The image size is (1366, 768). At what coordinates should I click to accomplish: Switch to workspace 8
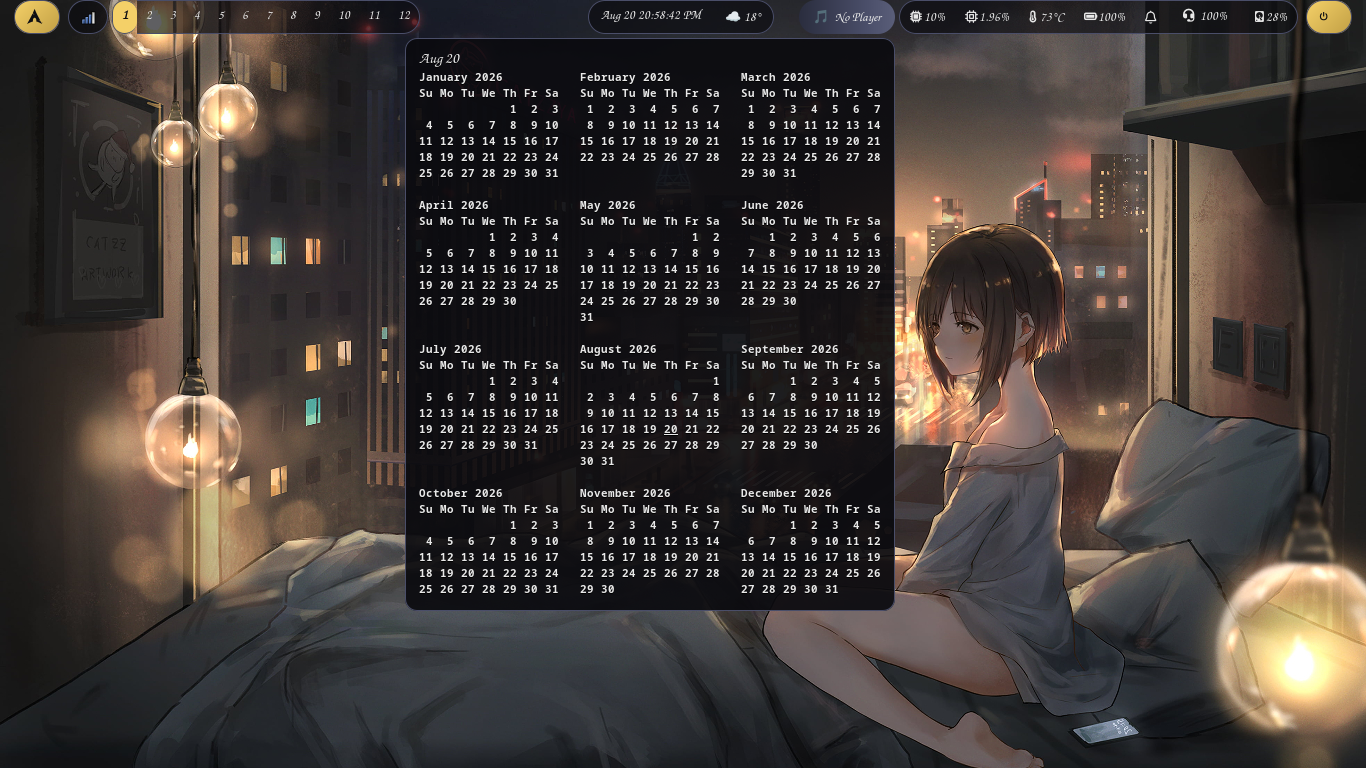click(x=293, y=16)
